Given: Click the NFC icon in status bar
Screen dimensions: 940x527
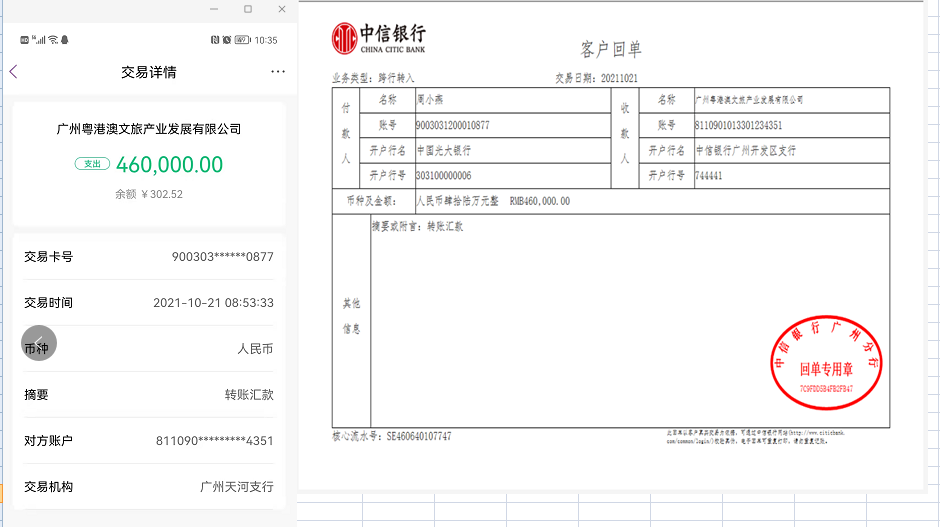Looking at the screenshot, I should (215, 40).
